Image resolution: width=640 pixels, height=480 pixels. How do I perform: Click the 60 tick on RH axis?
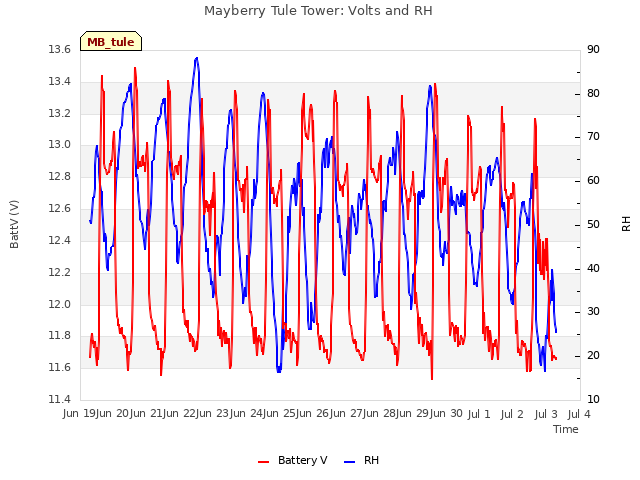click(593, 181)
